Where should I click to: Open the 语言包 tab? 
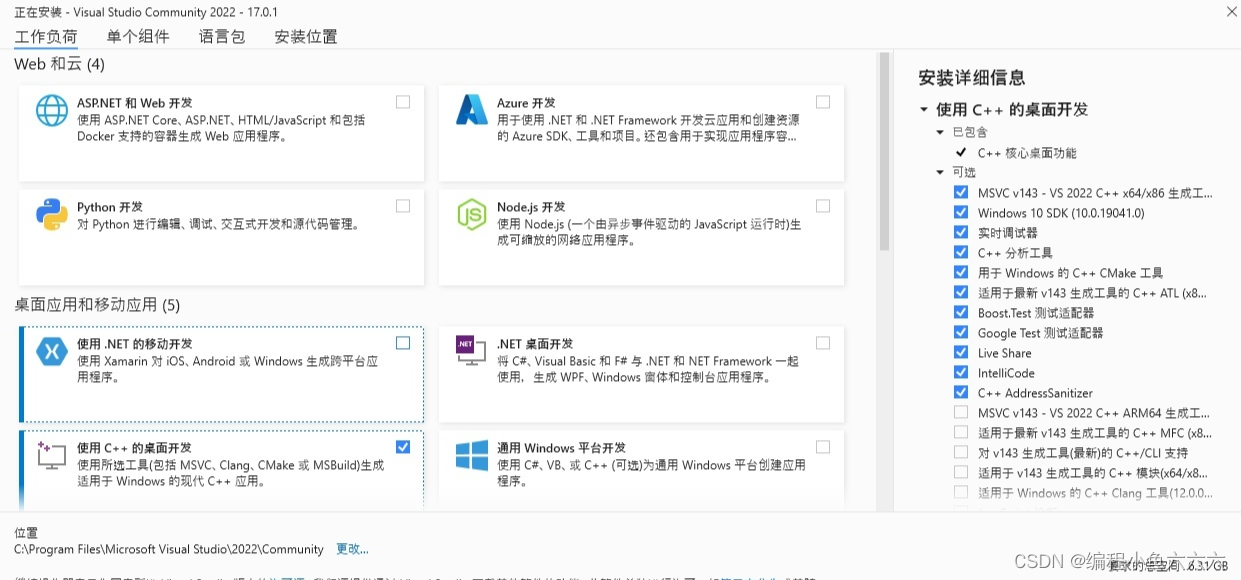(222, 36)
